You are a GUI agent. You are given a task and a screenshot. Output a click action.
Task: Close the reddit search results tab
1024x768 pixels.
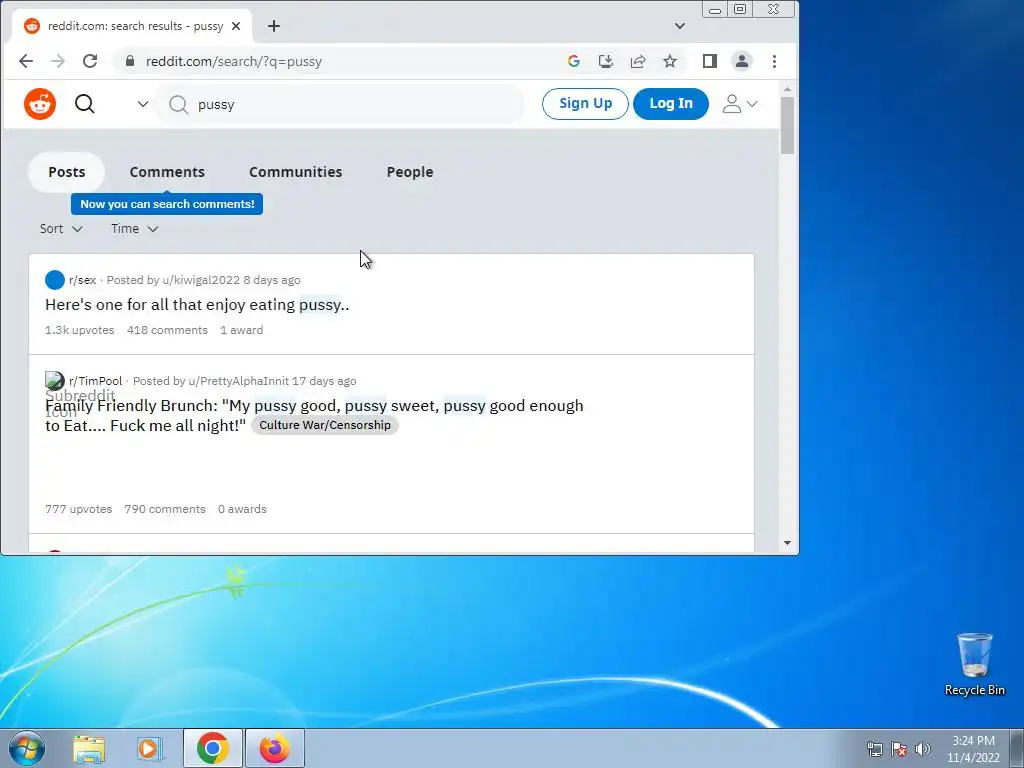(236, 26)
